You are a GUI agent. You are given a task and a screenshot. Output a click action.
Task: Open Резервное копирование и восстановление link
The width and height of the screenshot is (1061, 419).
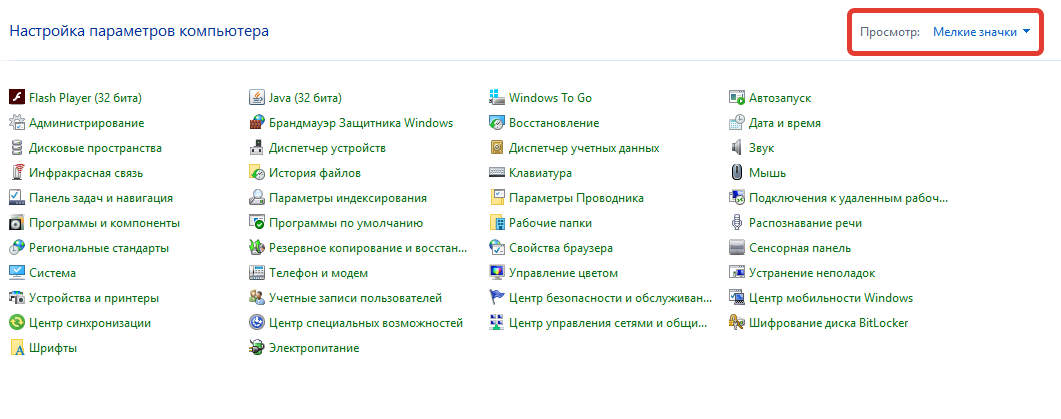pyautogui.click(x=368, y=248)
